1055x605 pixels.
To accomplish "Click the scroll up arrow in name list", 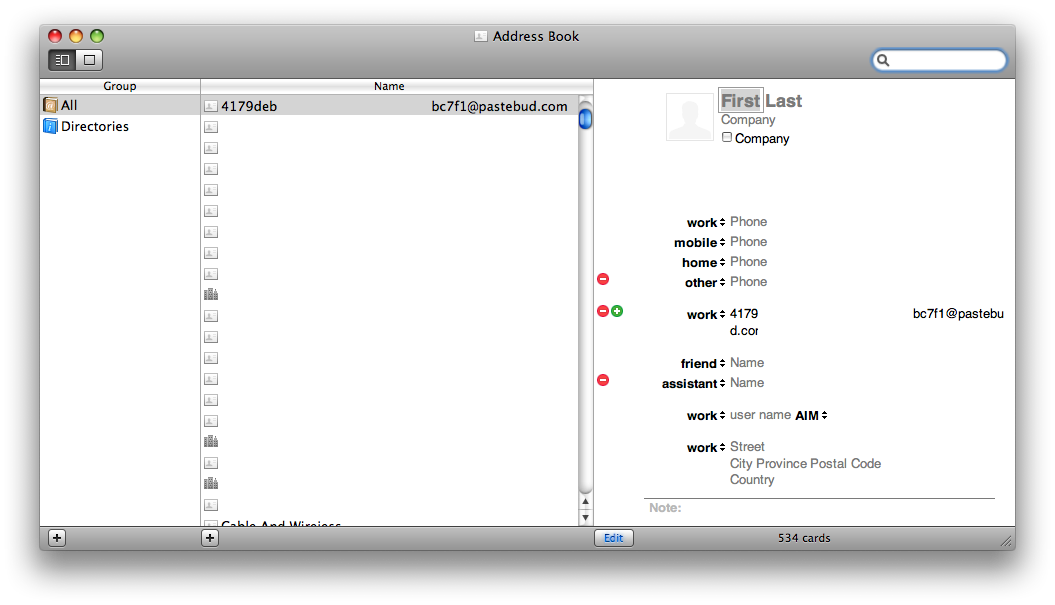I will pyautogui.click(x=585, y=502).
